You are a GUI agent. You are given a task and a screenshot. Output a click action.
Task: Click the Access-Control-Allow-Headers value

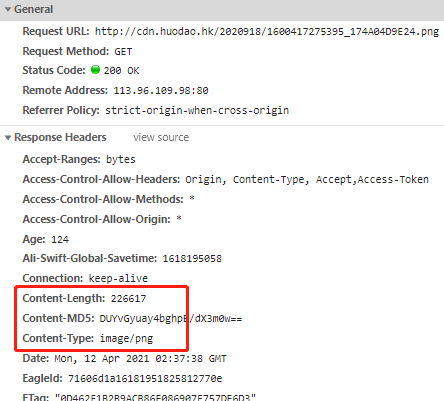click(307, 180)
